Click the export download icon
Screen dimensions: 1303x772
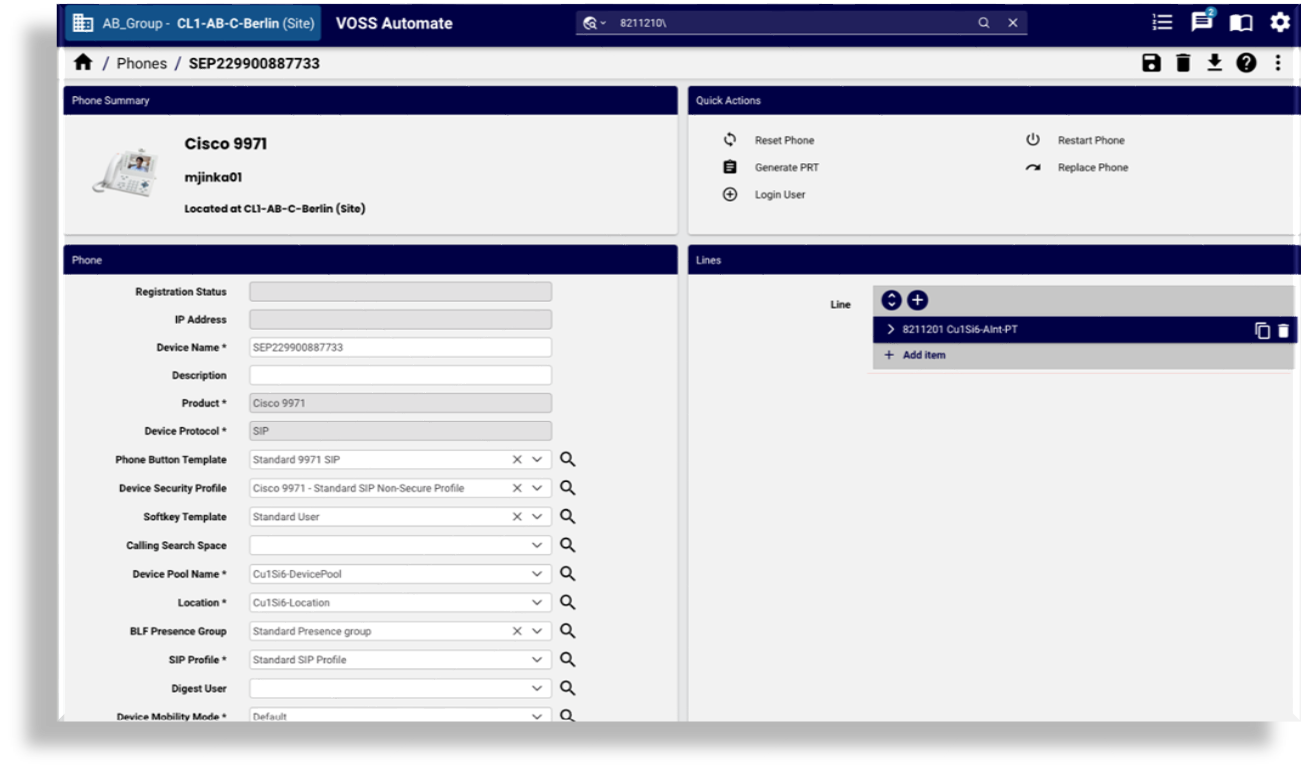pos(1214,63)
